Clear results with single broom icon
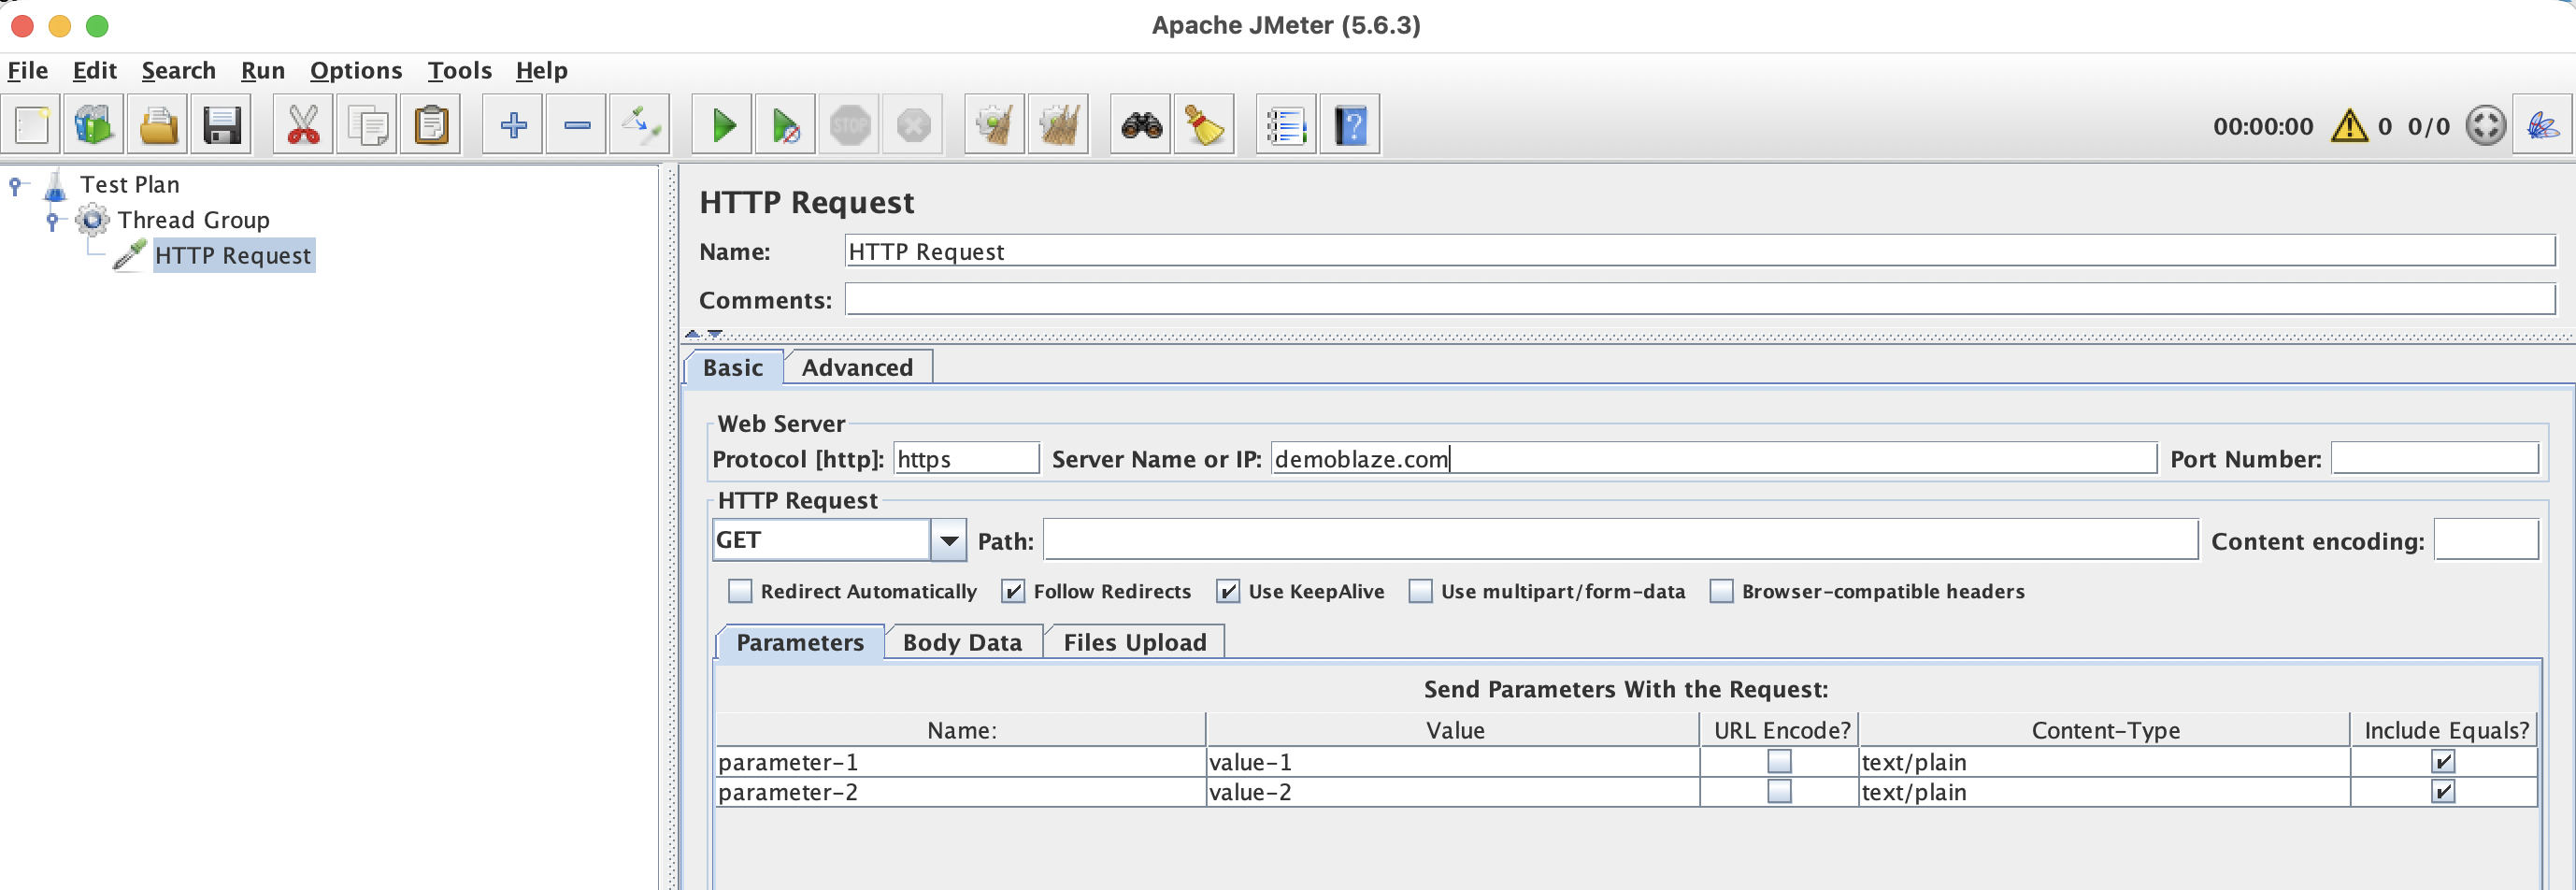The height and width of the screenshot is (890, 2576). tap(995, 125)
